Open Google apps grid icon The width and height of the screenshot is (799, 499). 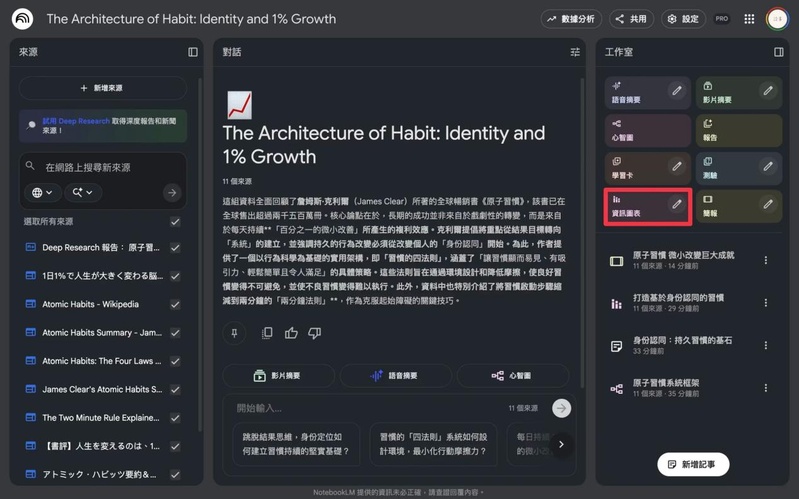click(x=749, y=19)
